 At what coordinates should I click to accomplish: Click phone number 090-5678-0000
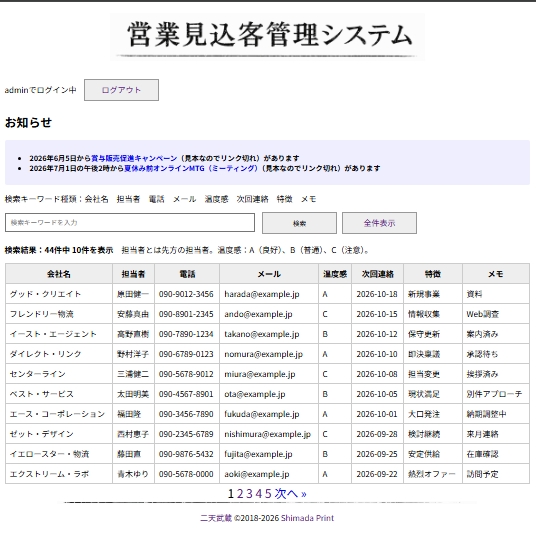(187, 474)
